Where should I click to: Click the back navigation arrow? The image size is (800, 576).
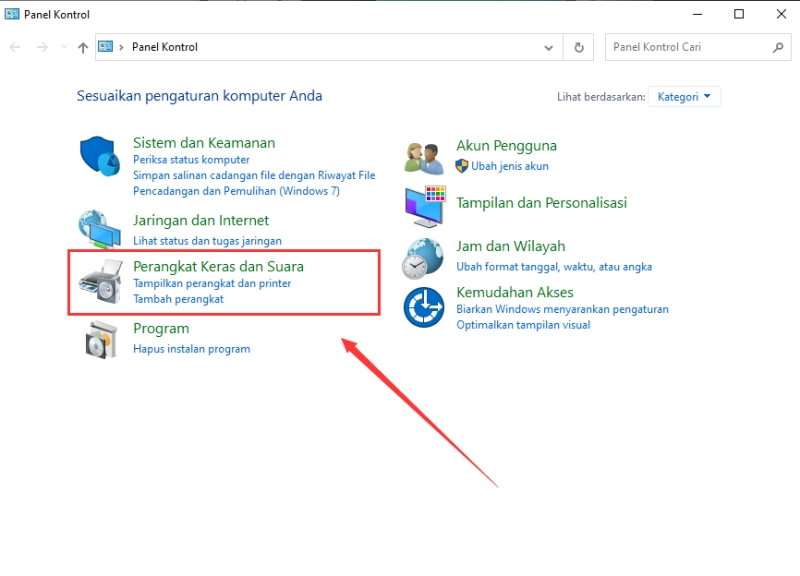[x=15, y=47]
